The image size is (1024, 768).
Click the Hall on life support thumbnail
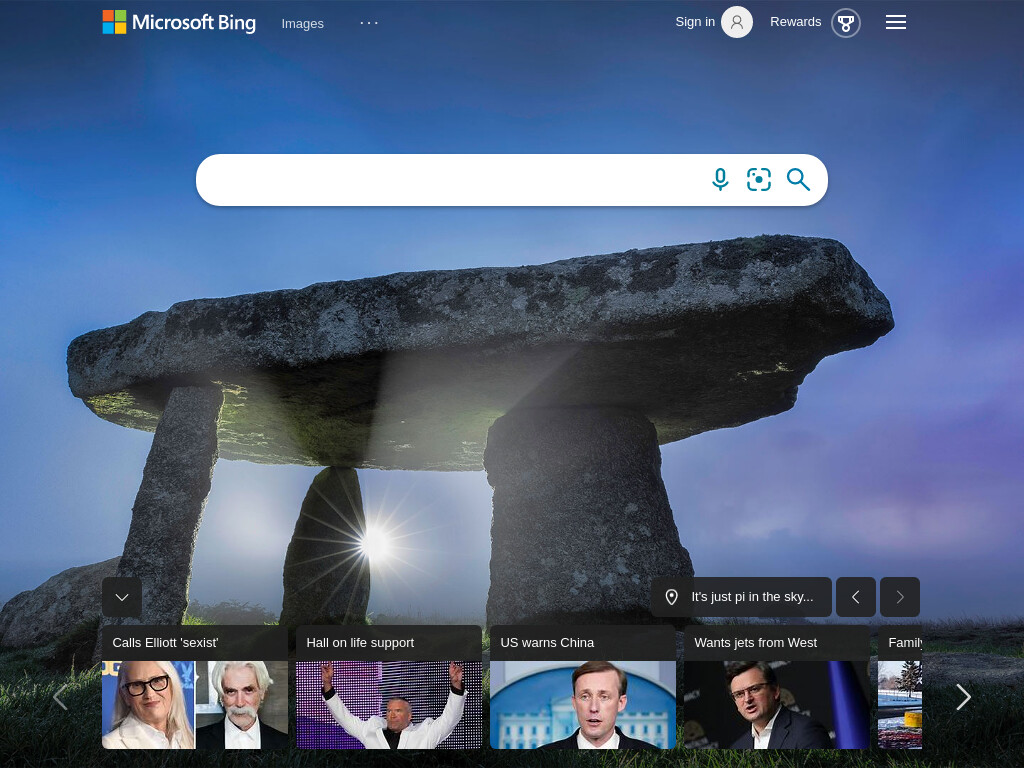click(x=389, y=705)
